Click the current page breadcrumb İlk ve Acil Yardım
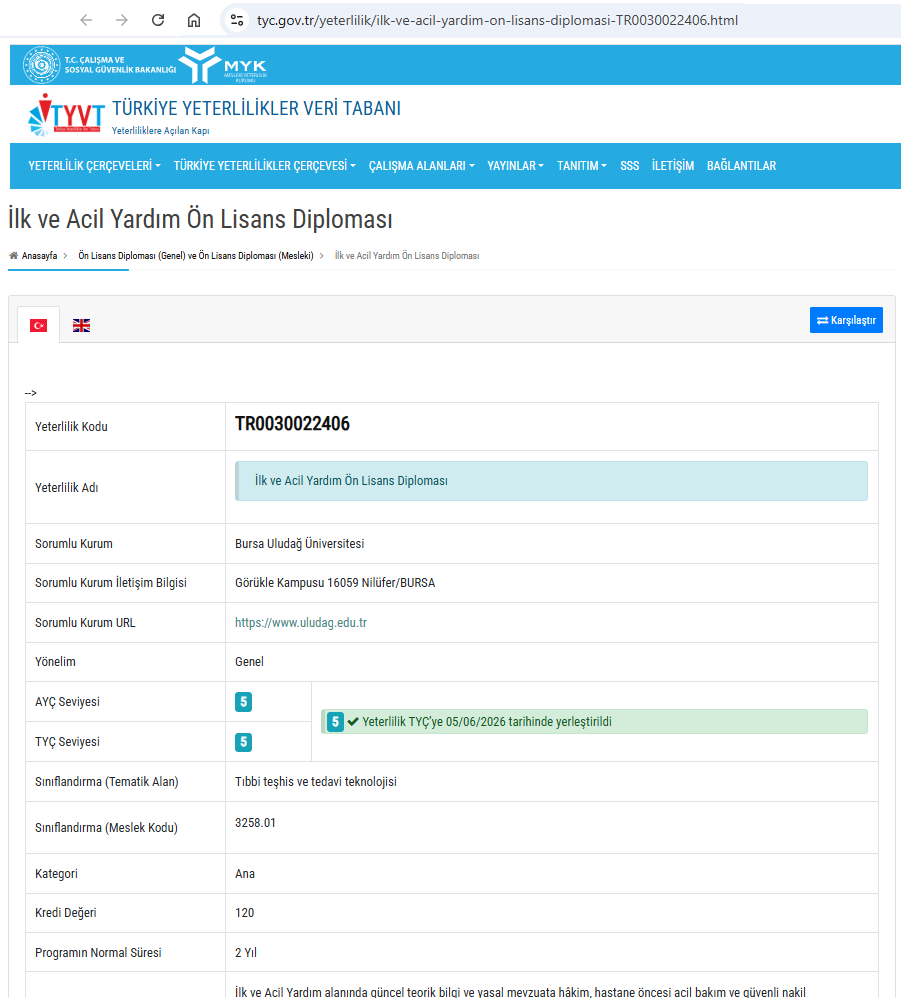This screenshot has width=901, height=998. click(407, 256)
